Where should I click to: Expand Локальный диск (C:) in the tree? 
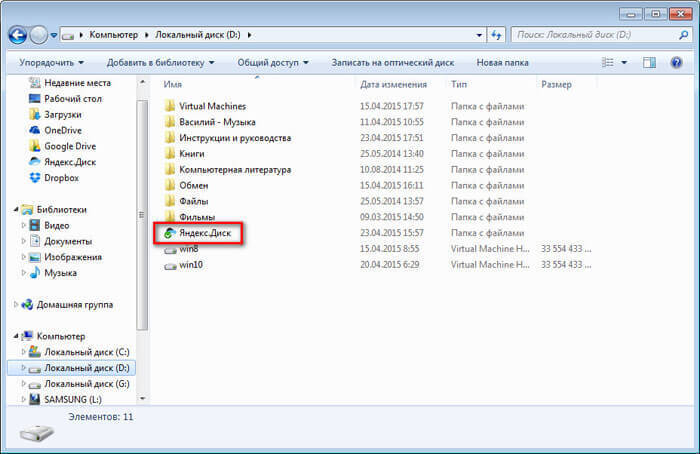click(x=24, y=352)
